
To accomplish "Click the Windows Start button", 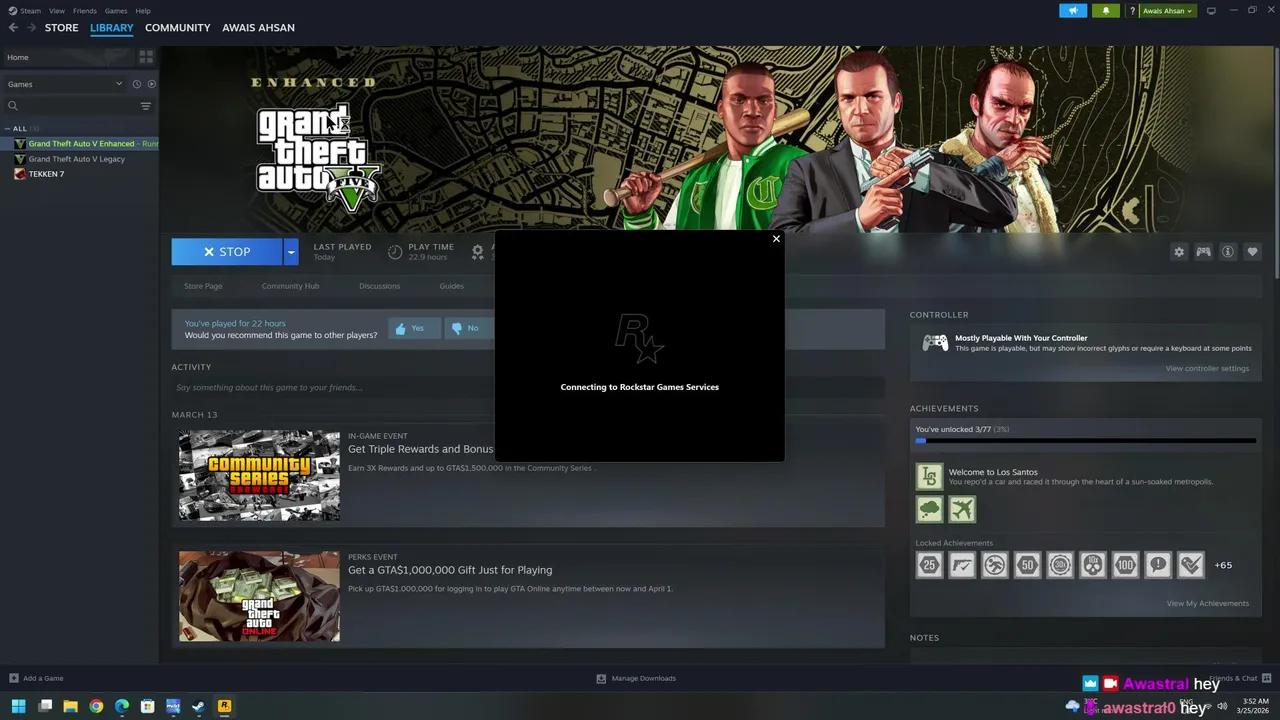I will pyautogui.click(x=18, y=706).
